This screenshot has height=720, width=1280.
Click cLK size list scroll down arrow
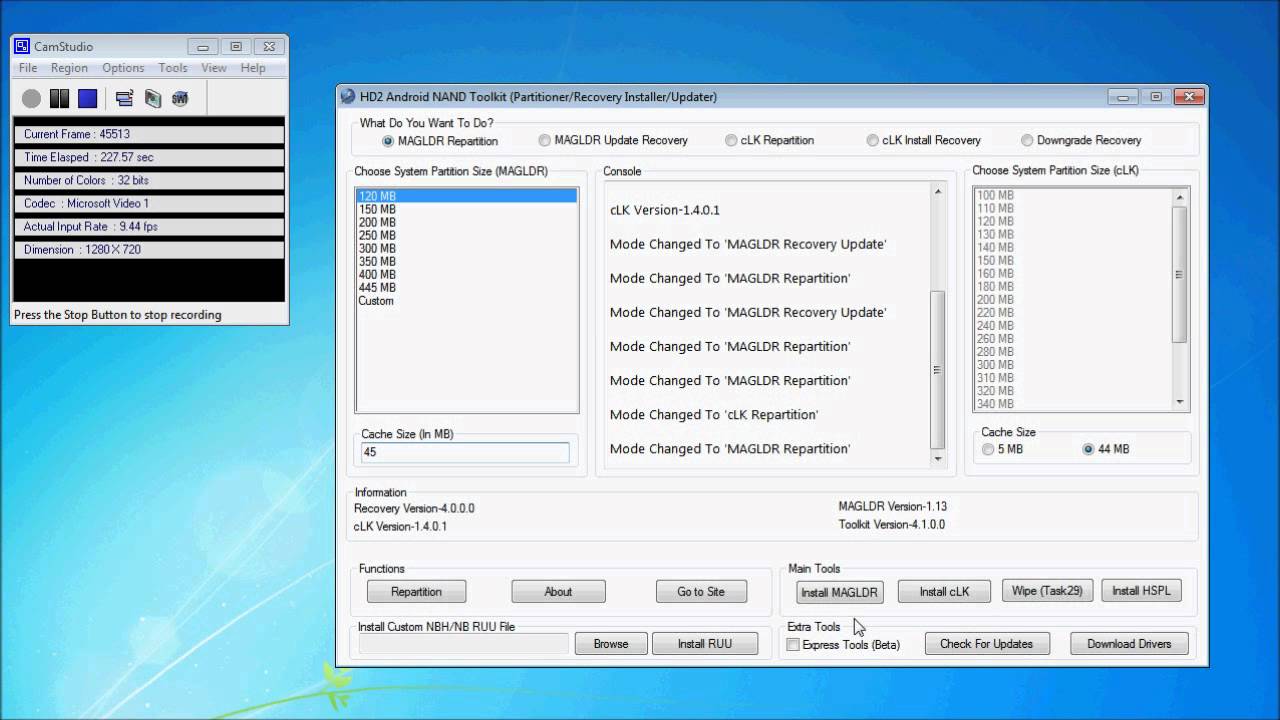[1180, 402]
